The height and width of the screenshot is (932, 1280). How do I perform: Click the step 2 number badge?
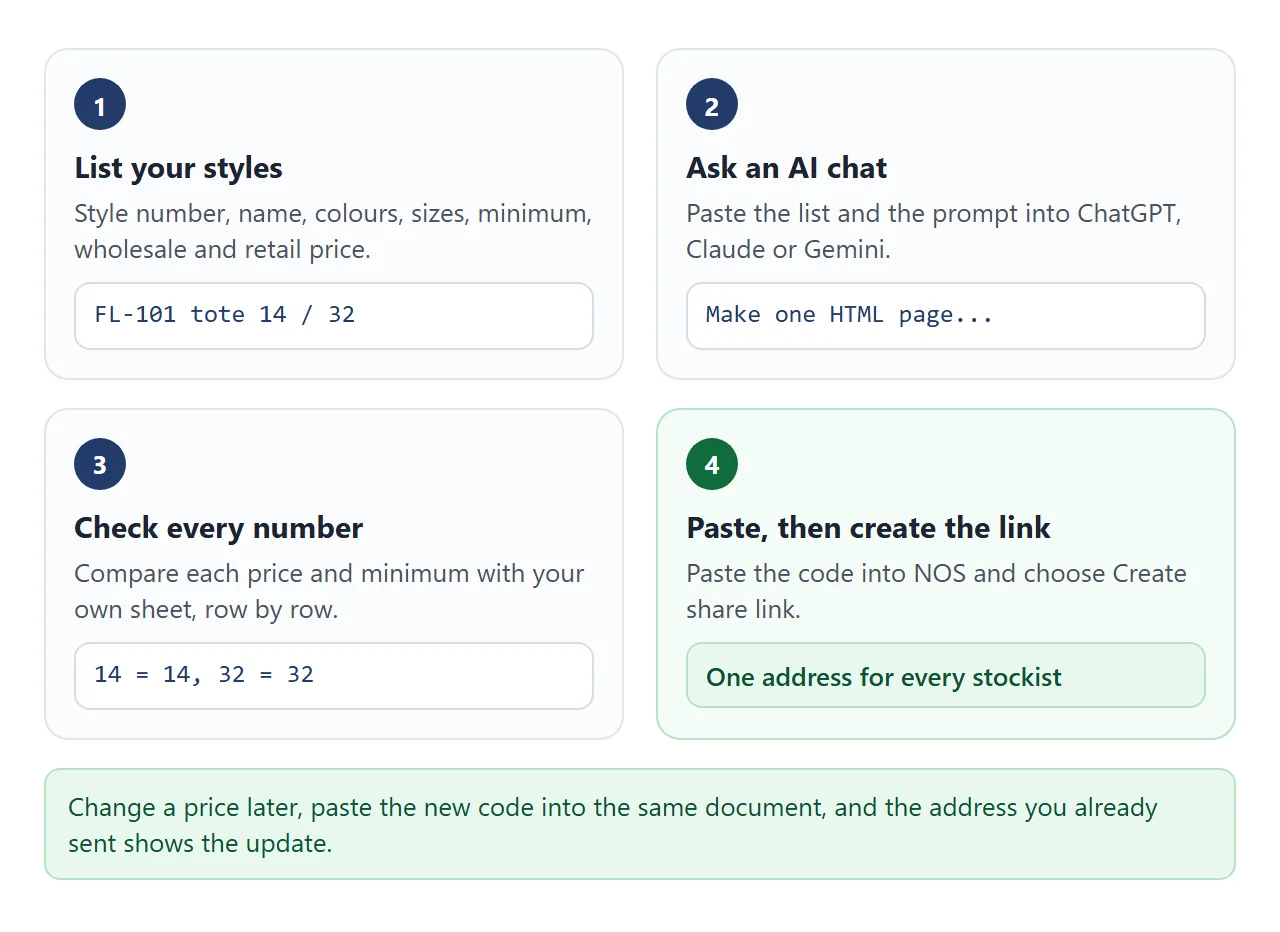pos(712,104)
